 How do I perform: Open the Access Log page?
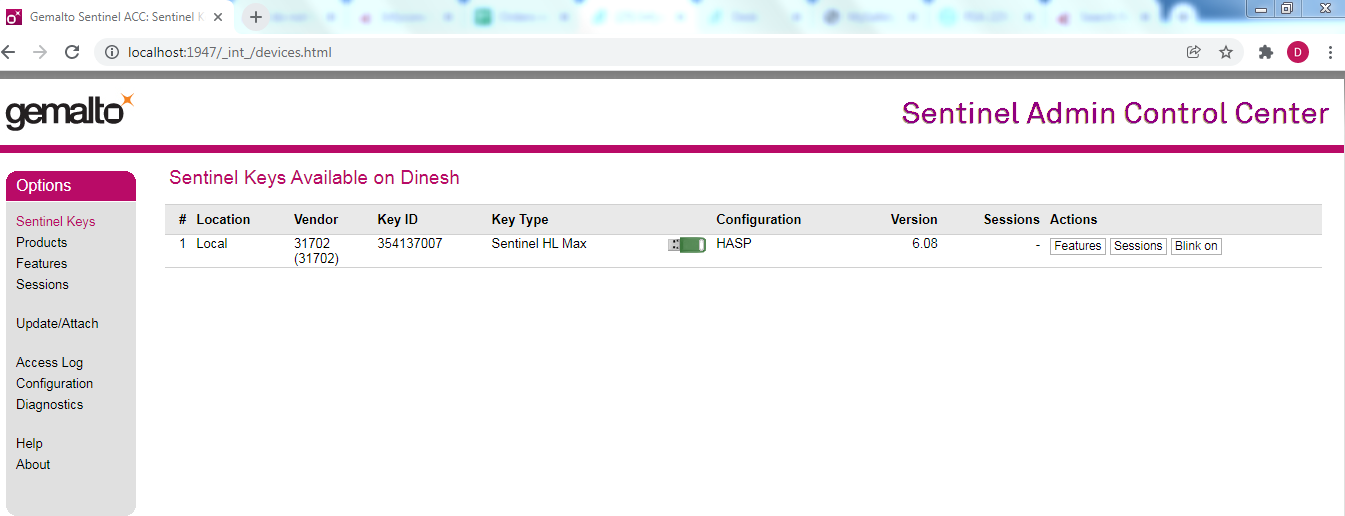49,362
